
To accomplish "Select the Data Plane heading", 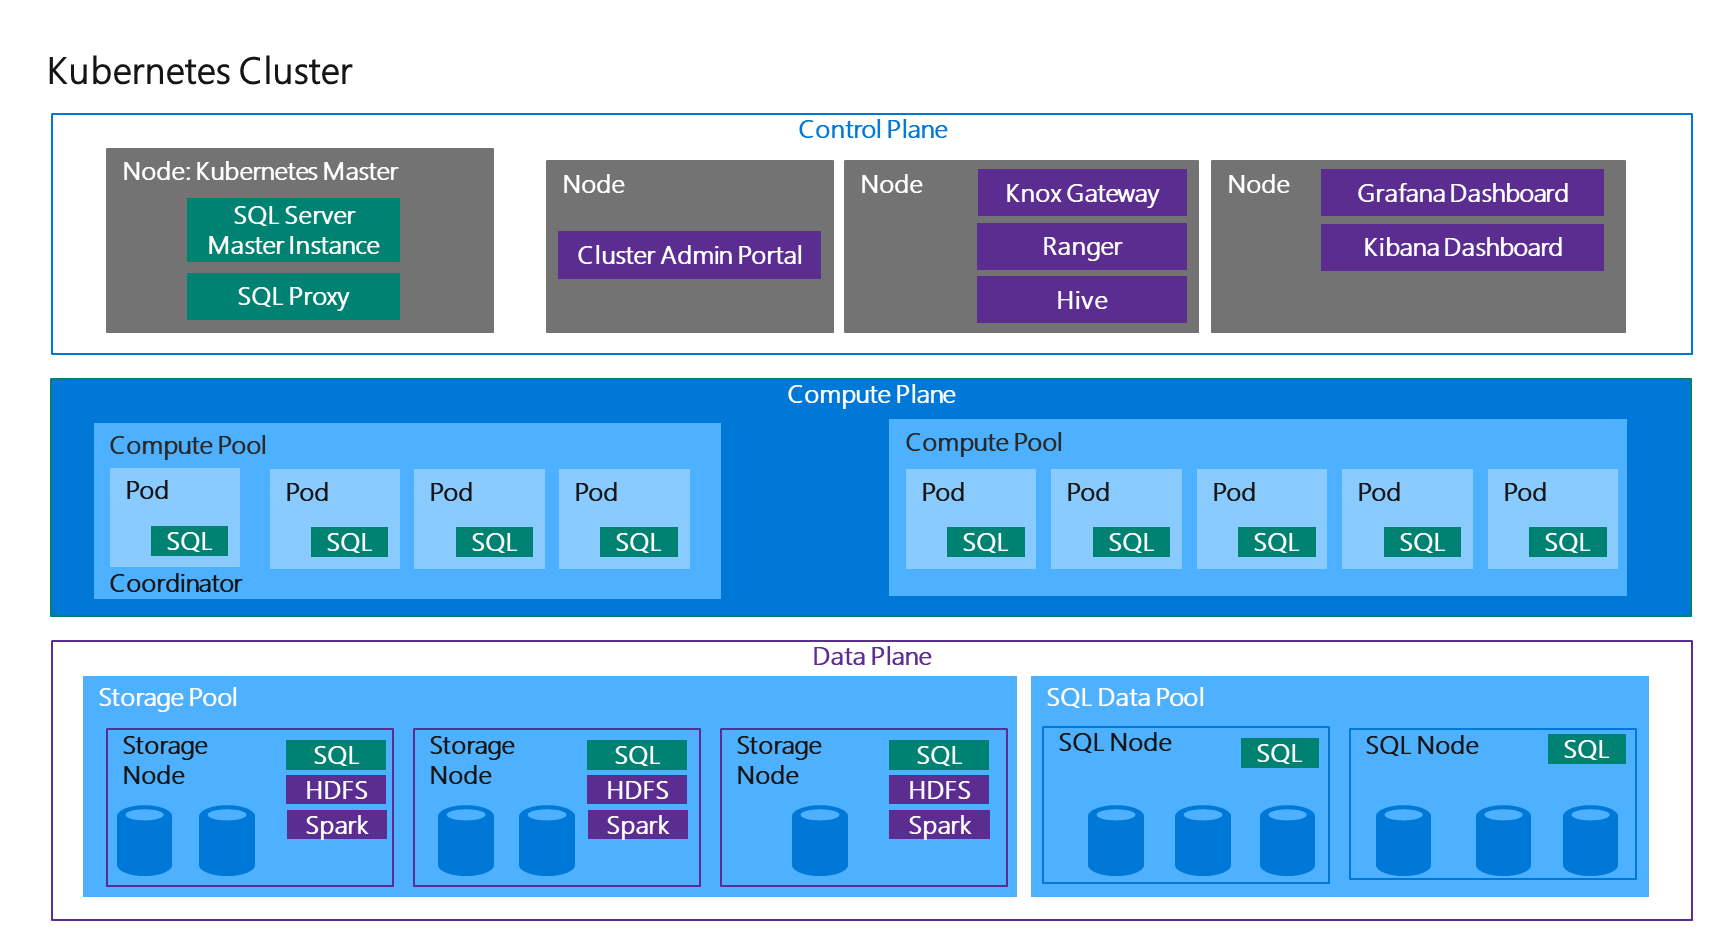I will 871,657.
